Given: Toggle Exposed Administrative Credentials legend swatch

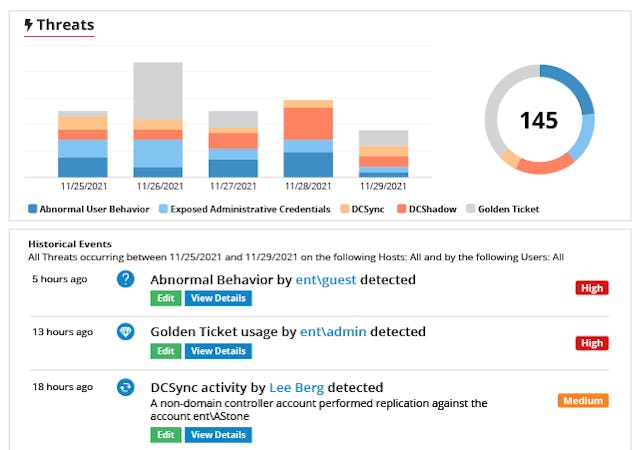Looking at the screenshot, I should tap(163, 209).
